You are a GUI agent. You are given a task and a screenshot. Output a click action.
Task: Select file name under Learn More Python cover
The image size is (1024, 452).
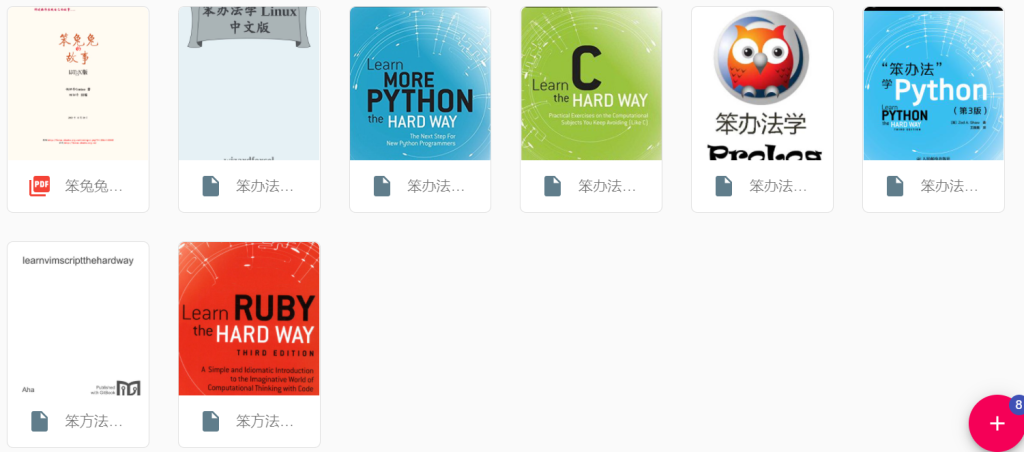click(436, 186)
